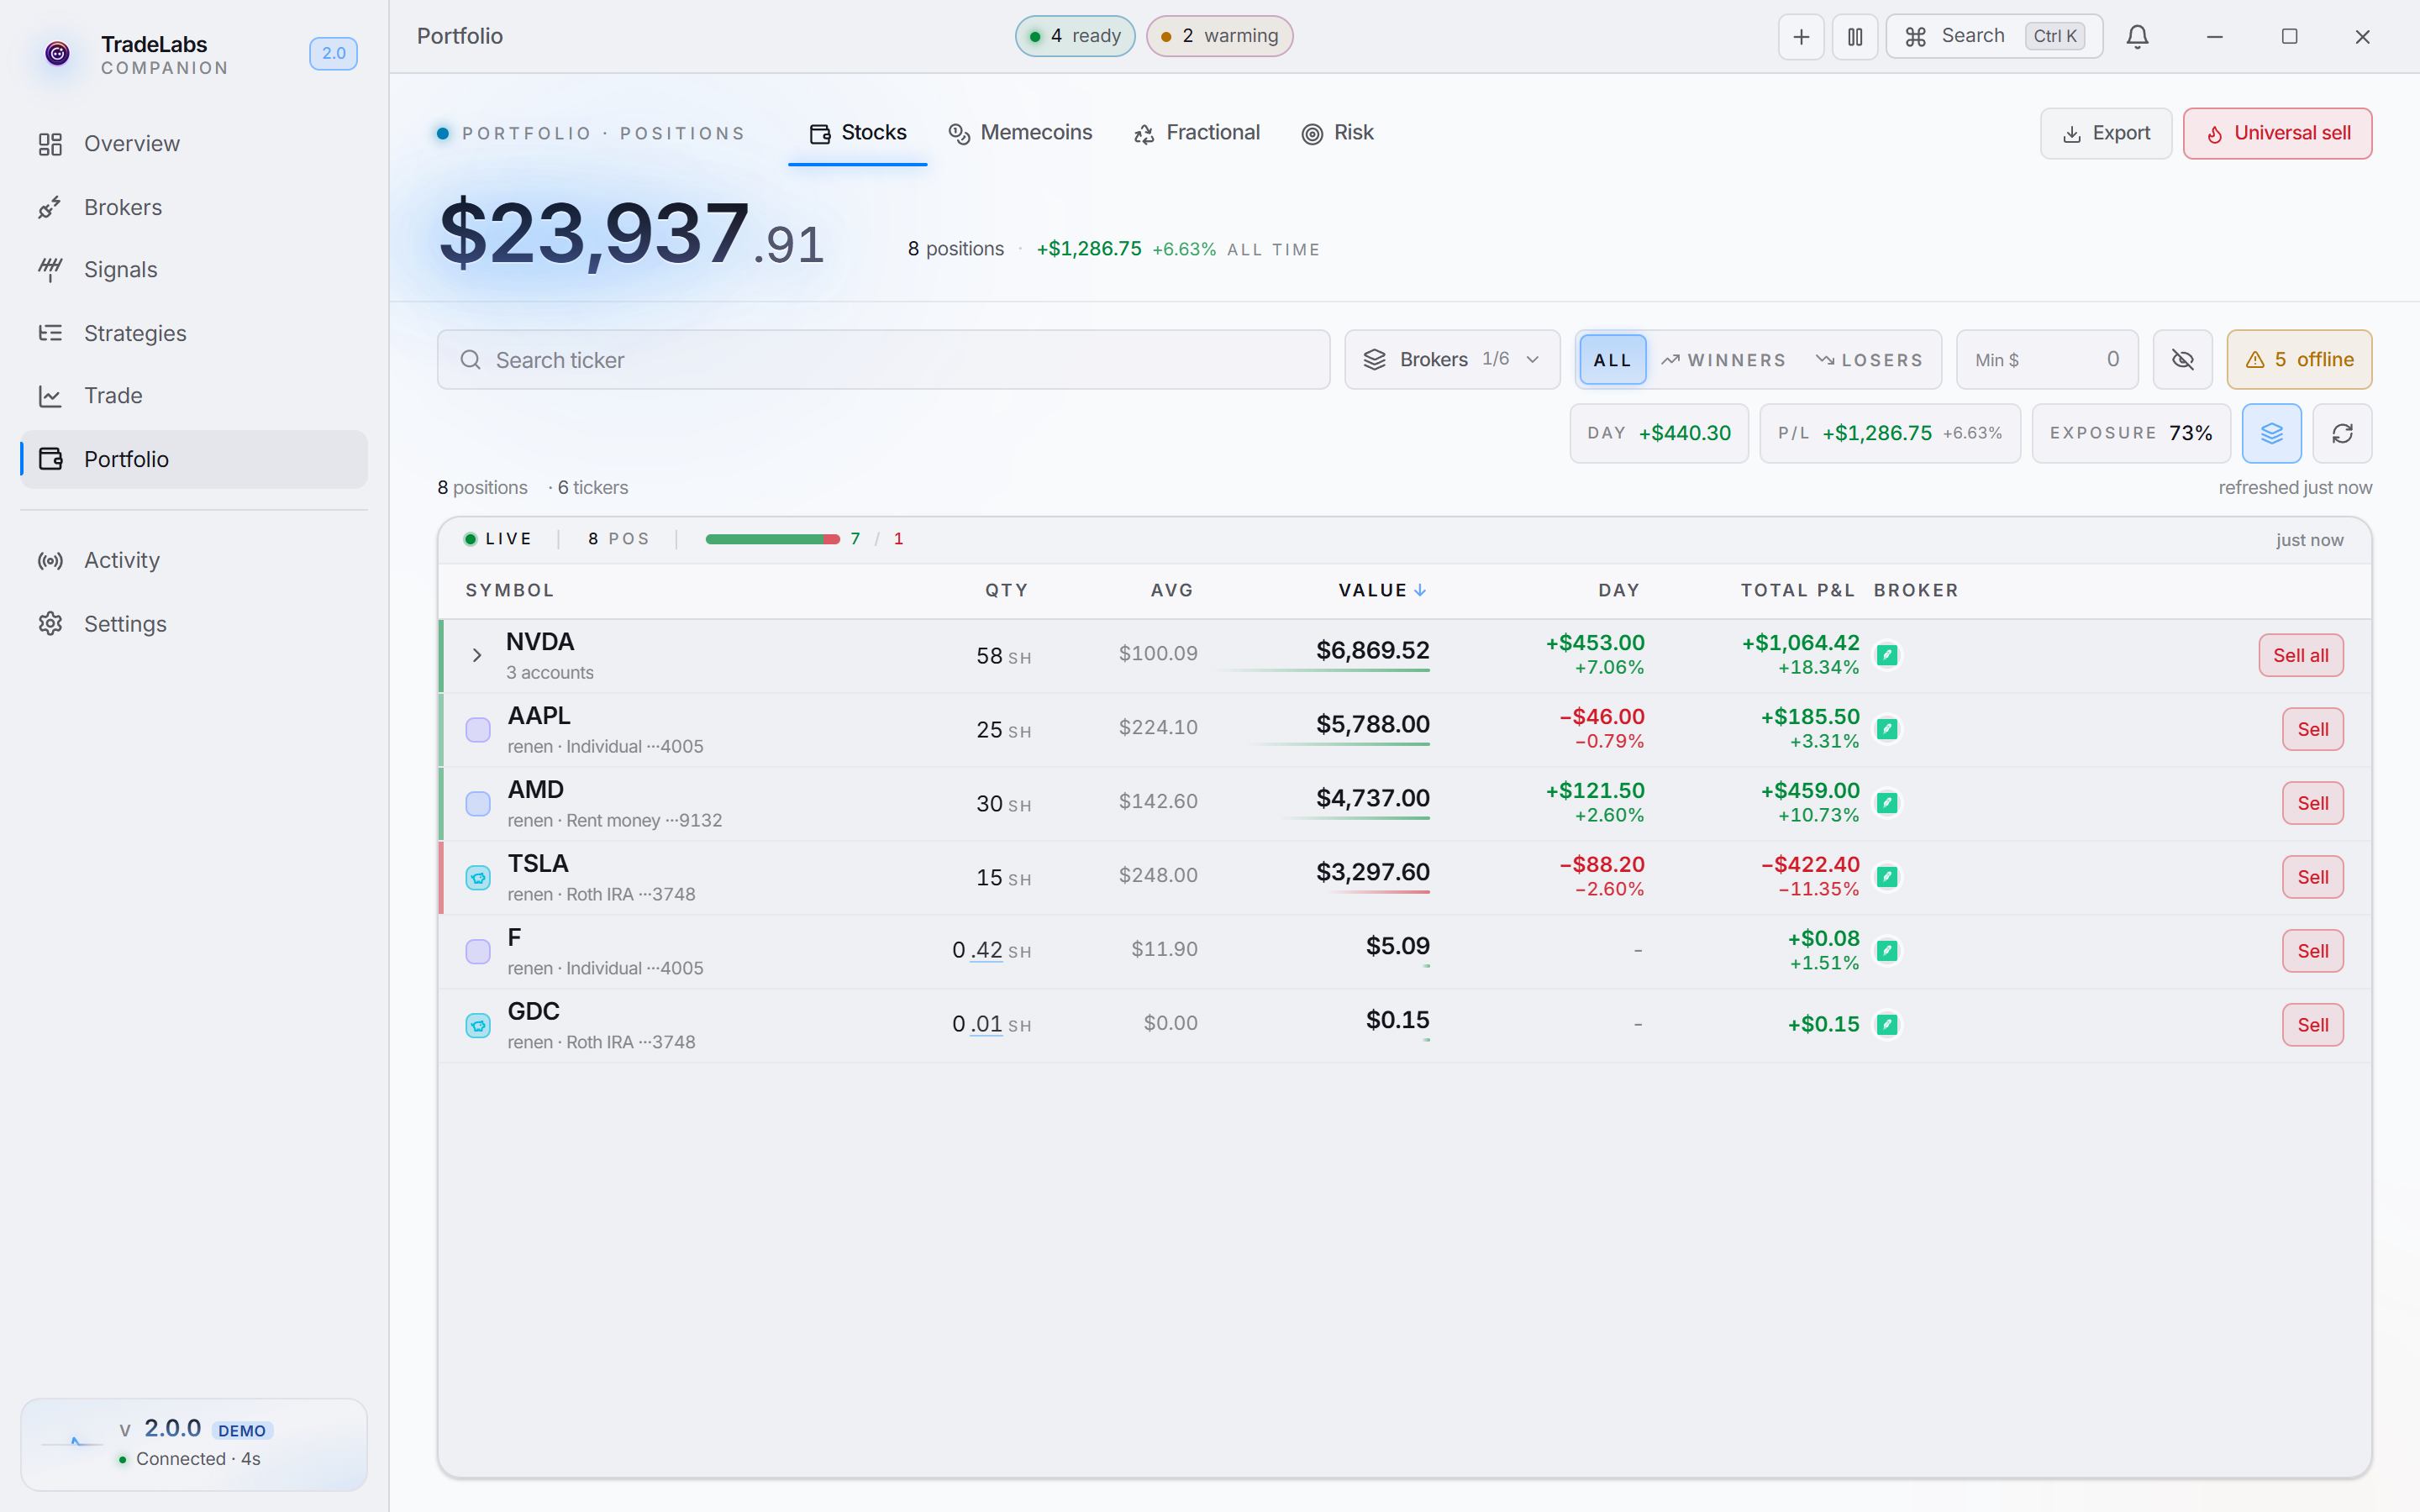The height and width of the screenshot is (1512, 2420).
Task: Toggle hide values eye-slash icon
Action: pyautogui.click(x=2183, y=360)
